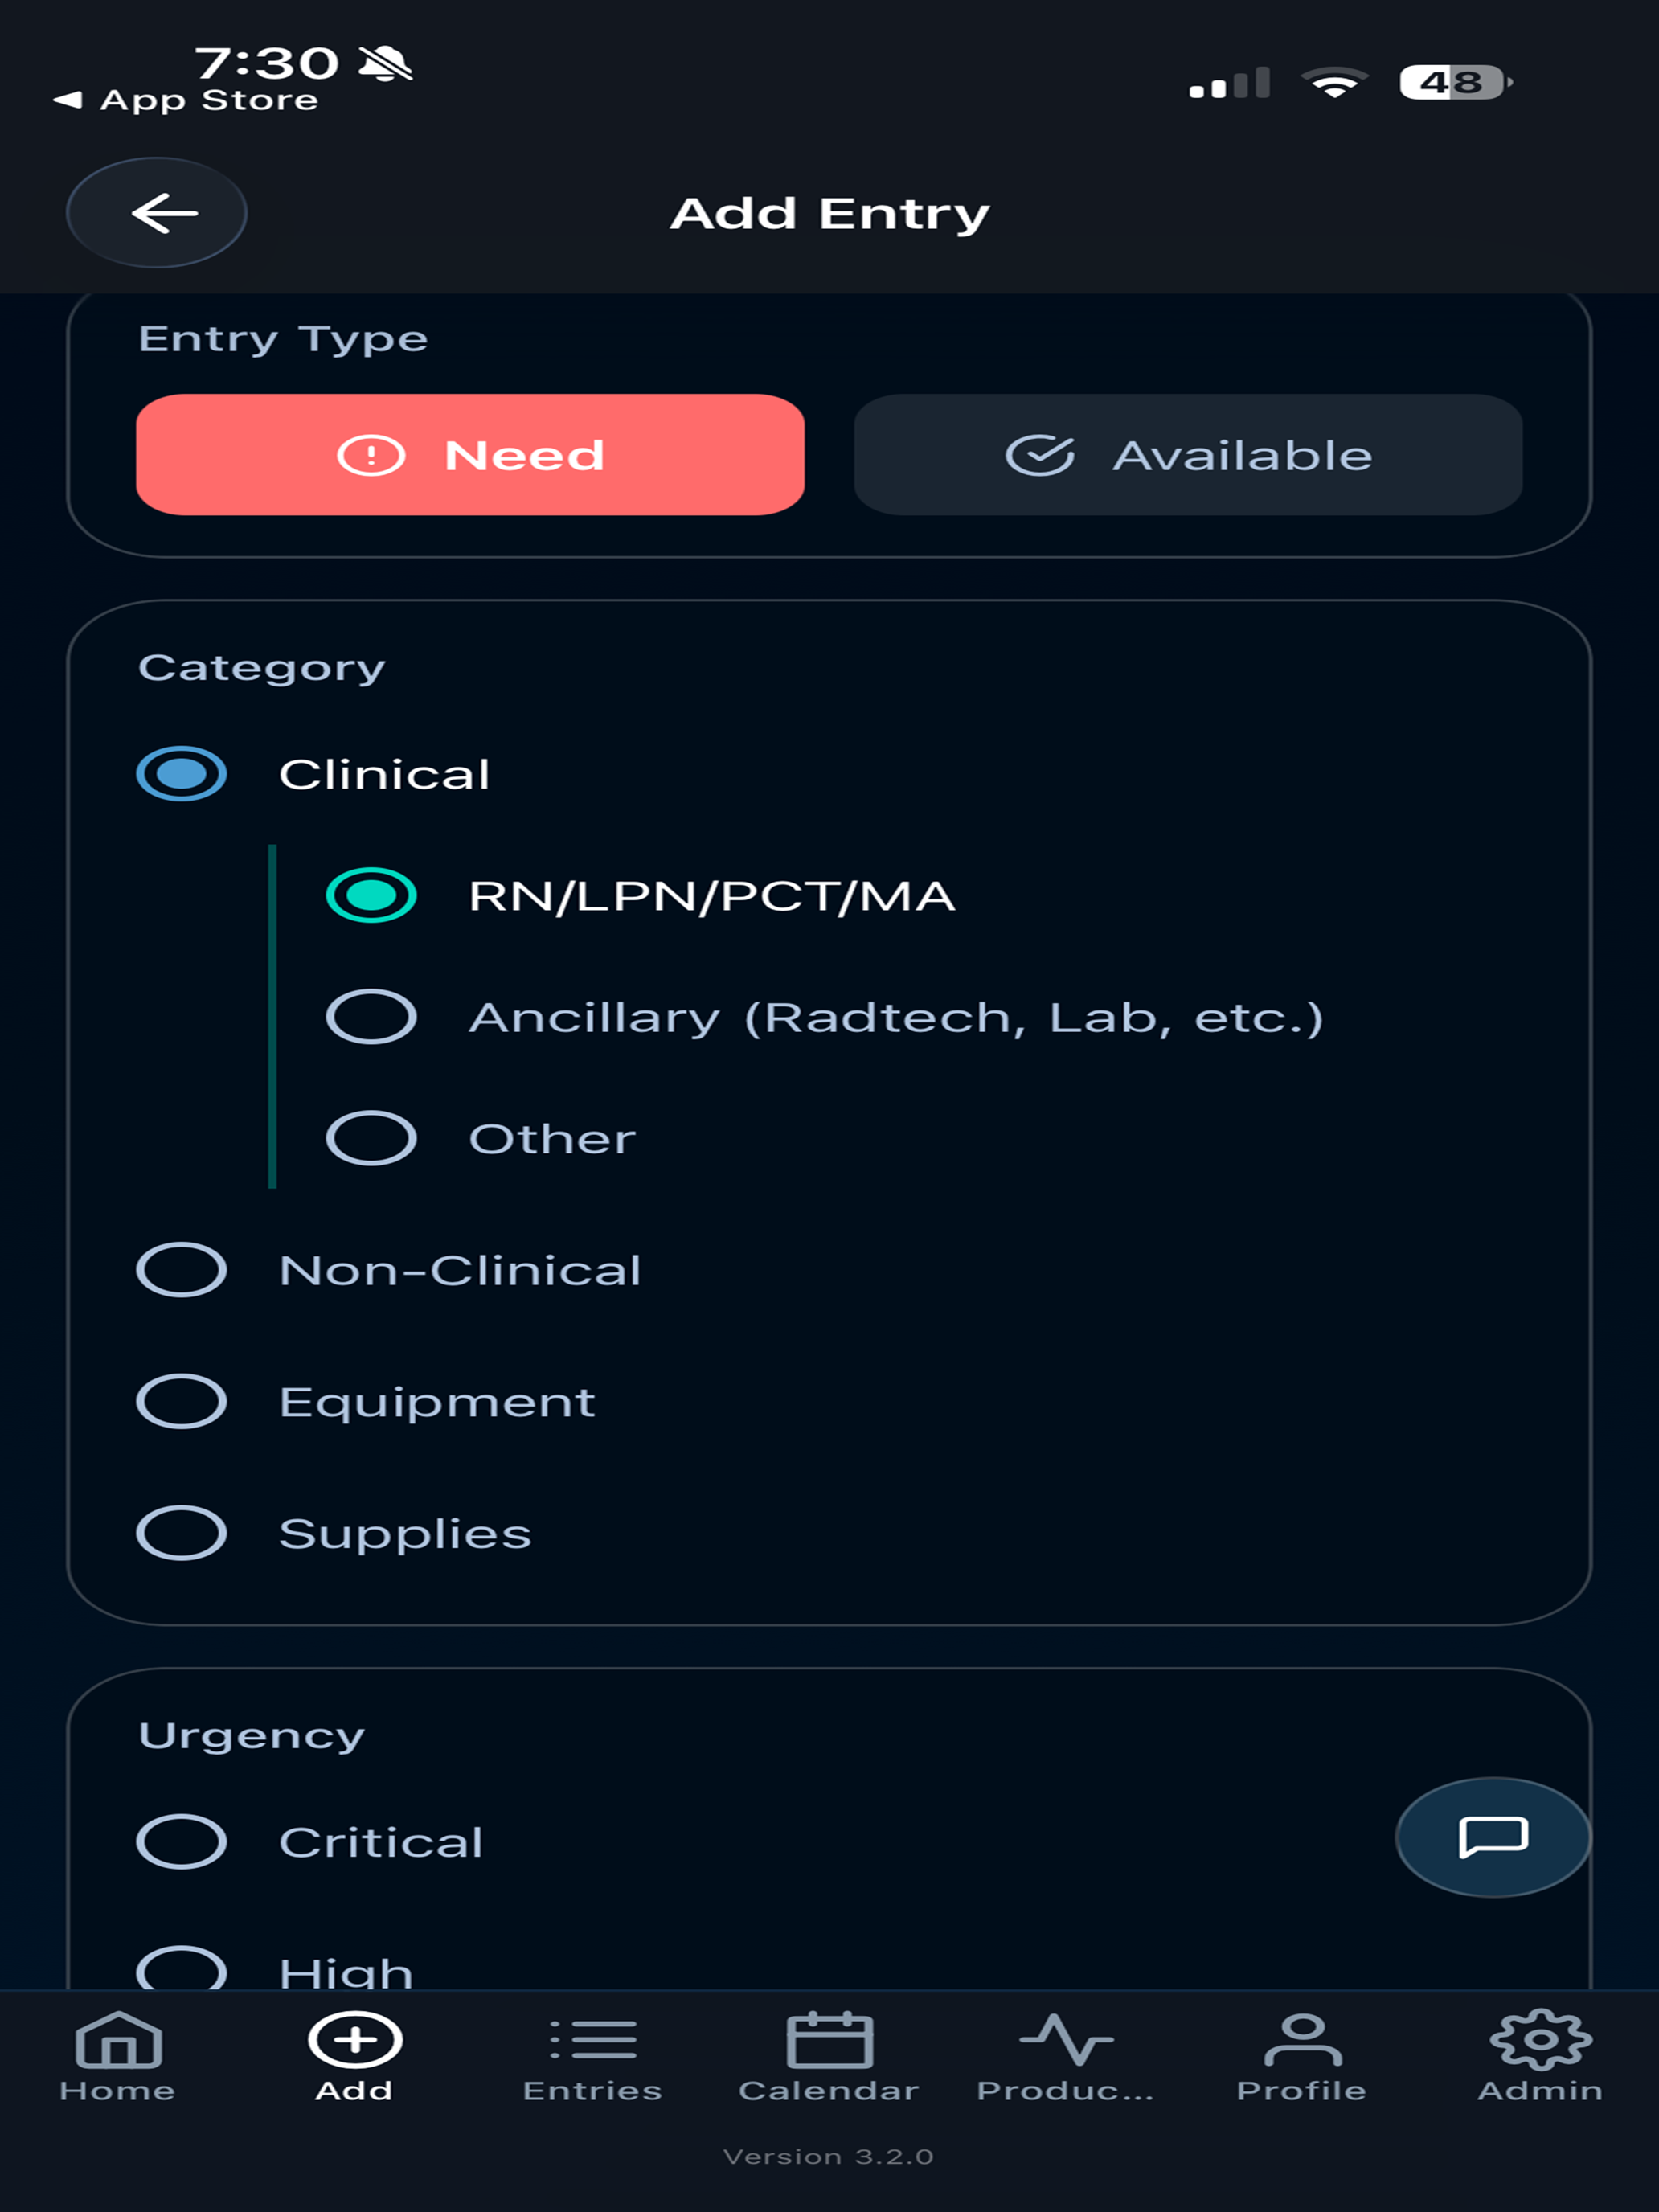Tap the back arrow button
The height and width of the screenshot is (2212, 1659).
point(156,213)
